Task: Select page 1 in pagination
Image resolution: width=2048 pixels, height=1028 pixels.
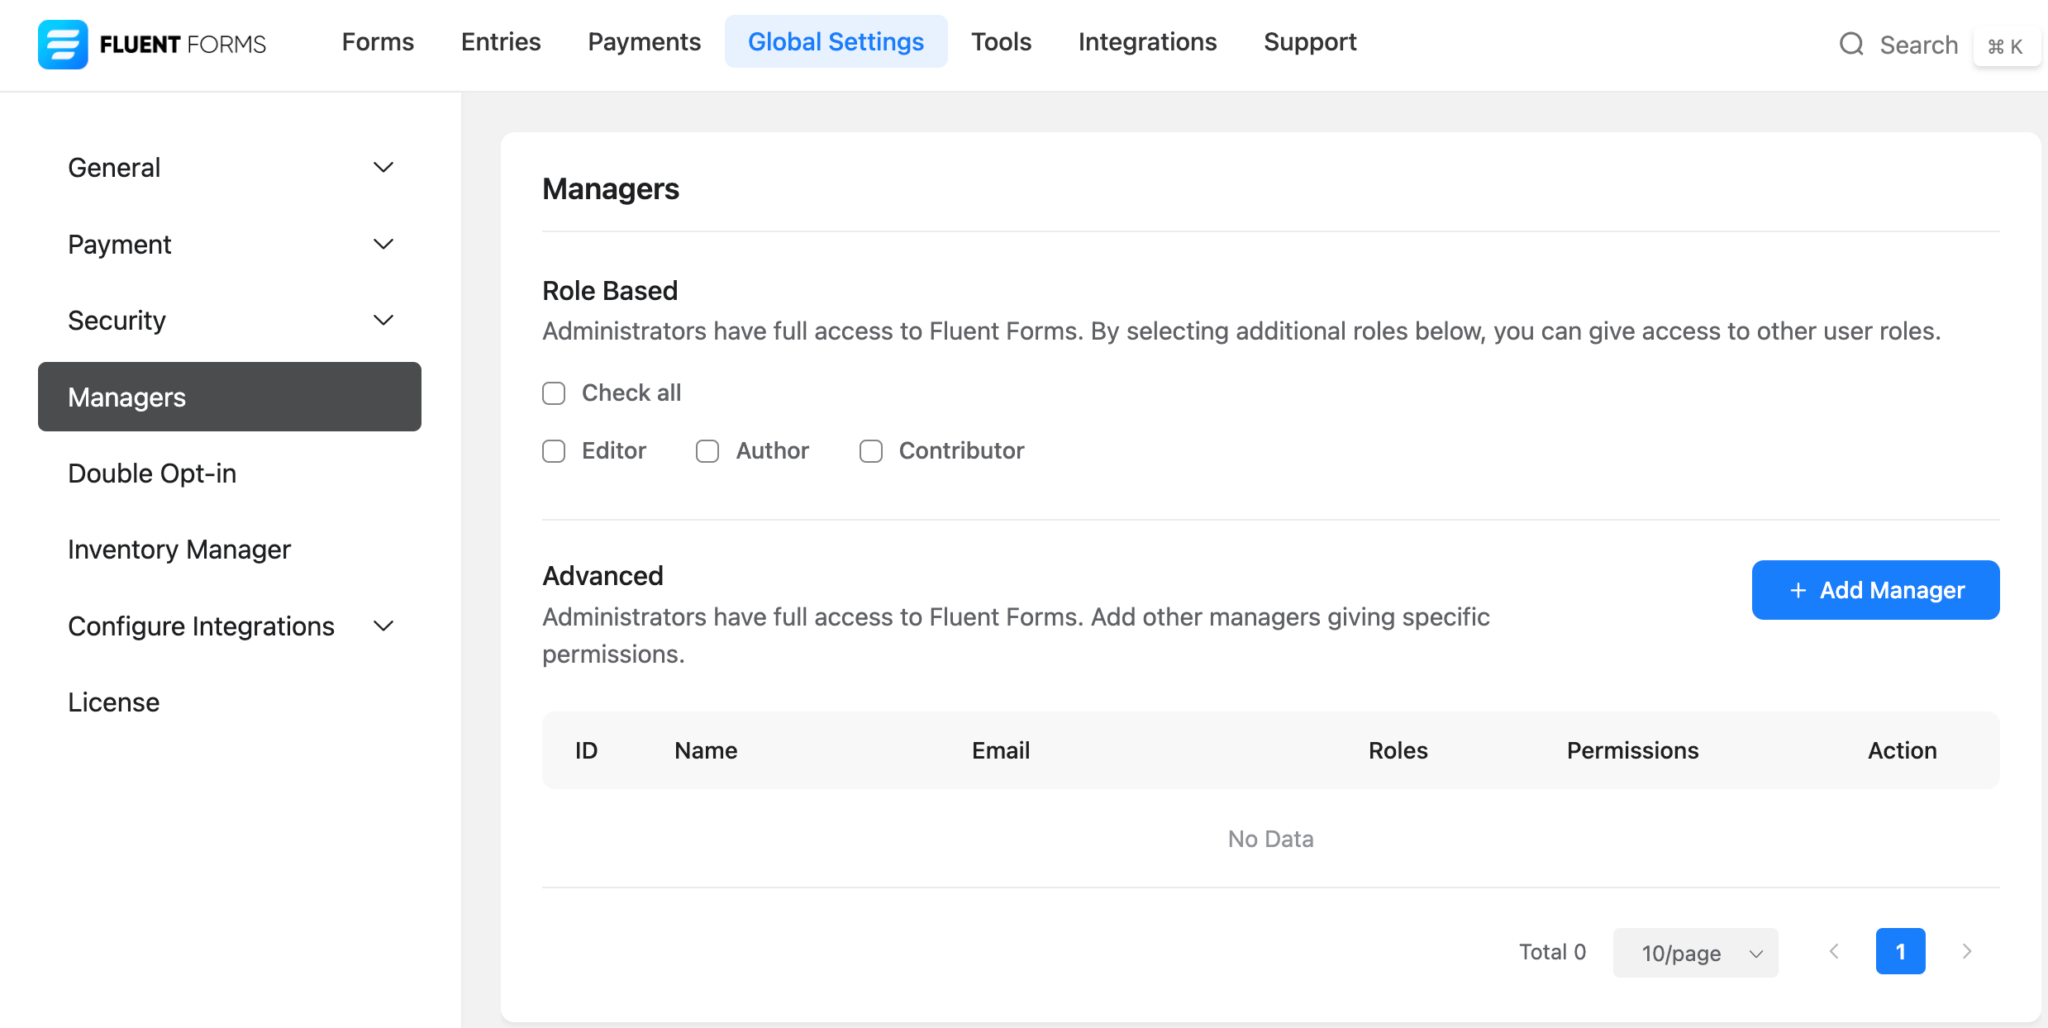Action: (1900, 951)
